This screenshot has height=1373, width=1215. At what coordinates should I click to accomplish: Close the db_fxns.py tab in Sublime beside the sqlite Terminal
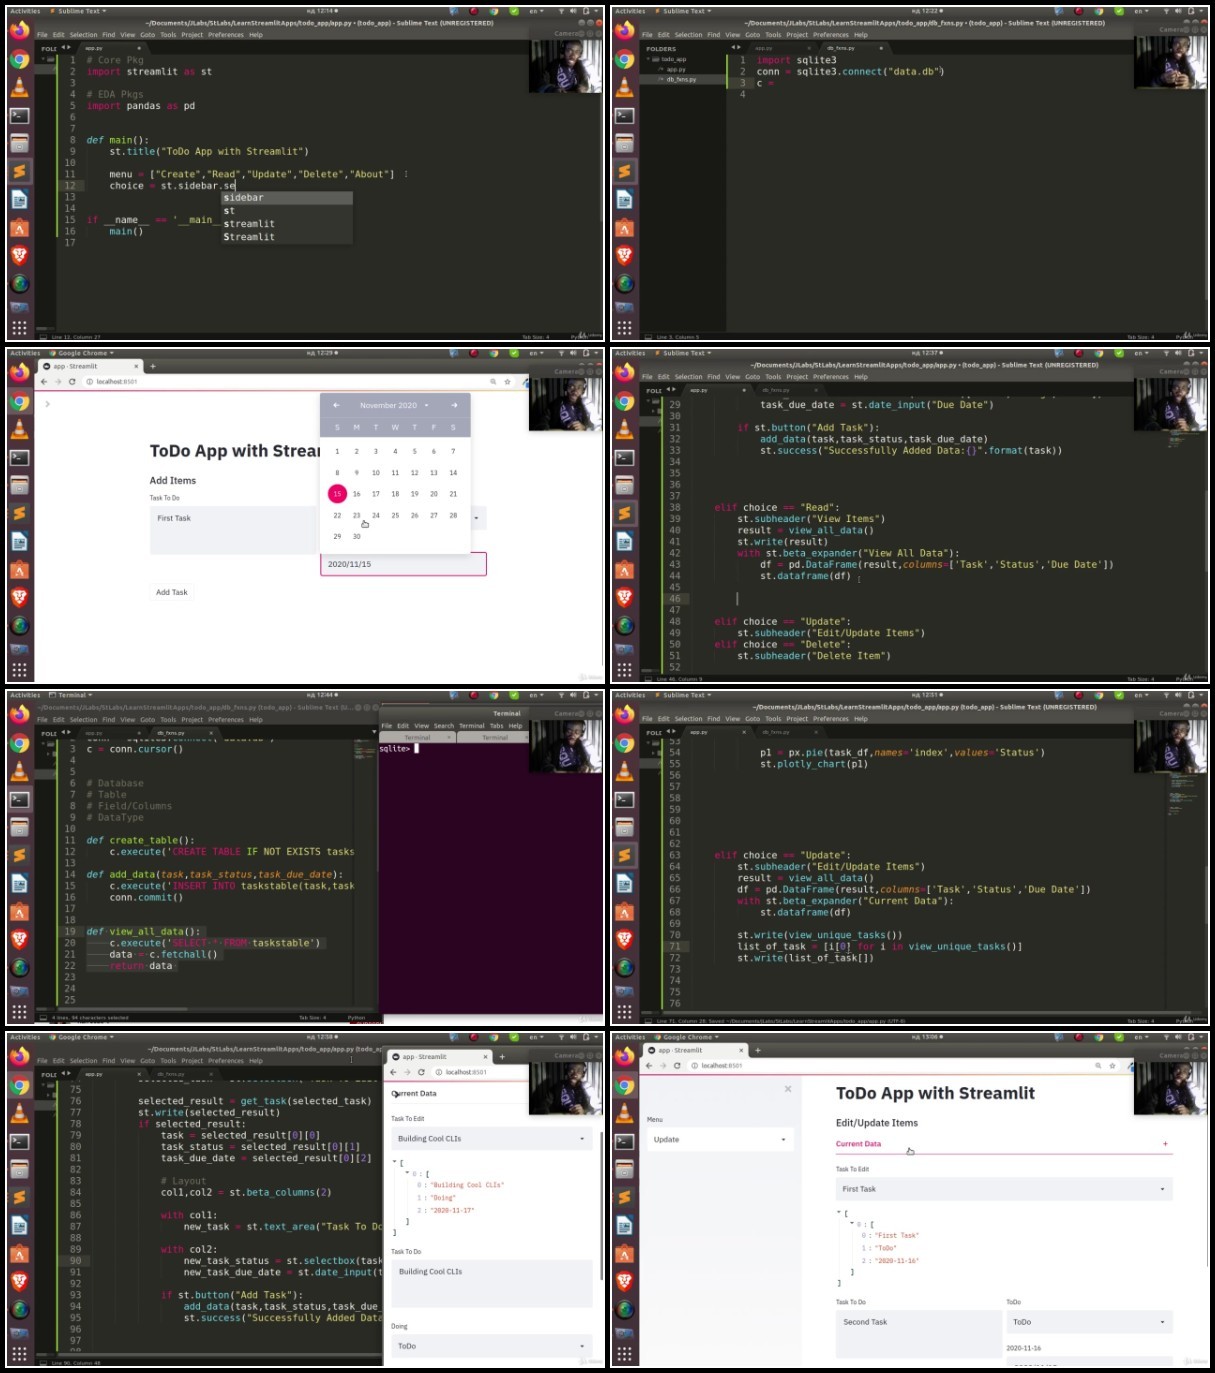[211, 733]
